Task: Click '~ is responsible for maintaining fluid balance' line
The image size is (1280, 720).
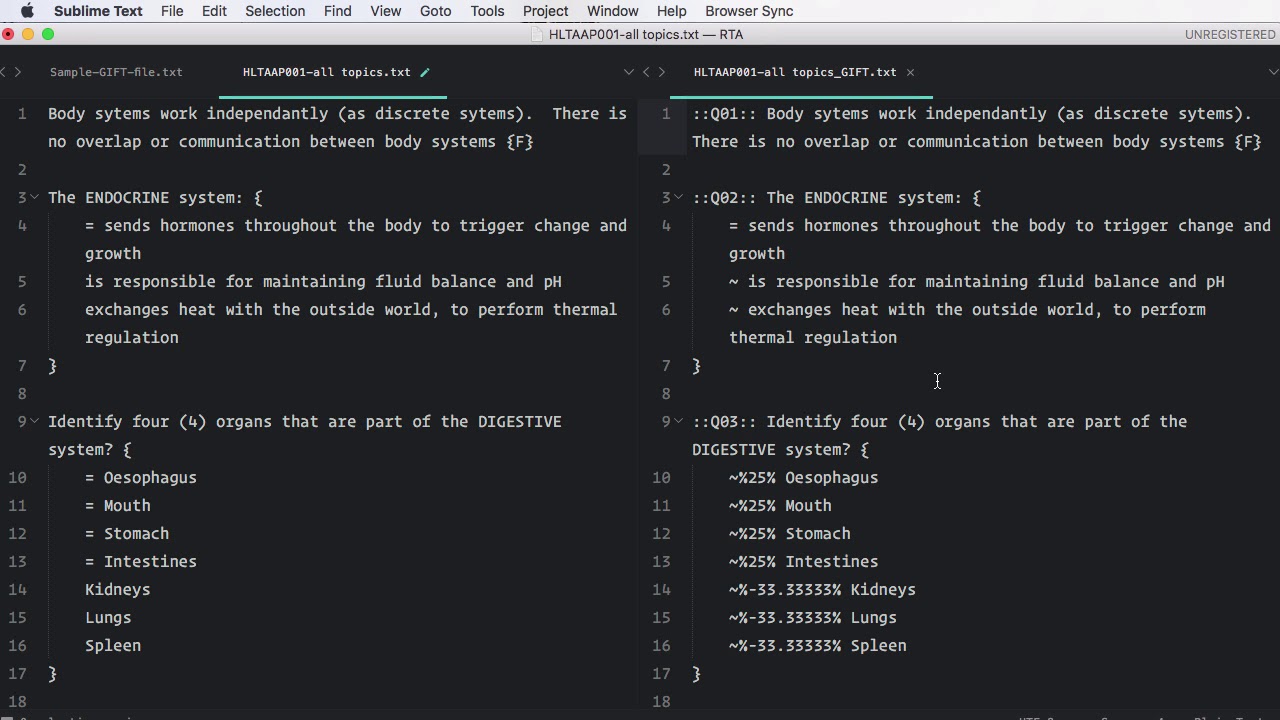Action: 977,281
